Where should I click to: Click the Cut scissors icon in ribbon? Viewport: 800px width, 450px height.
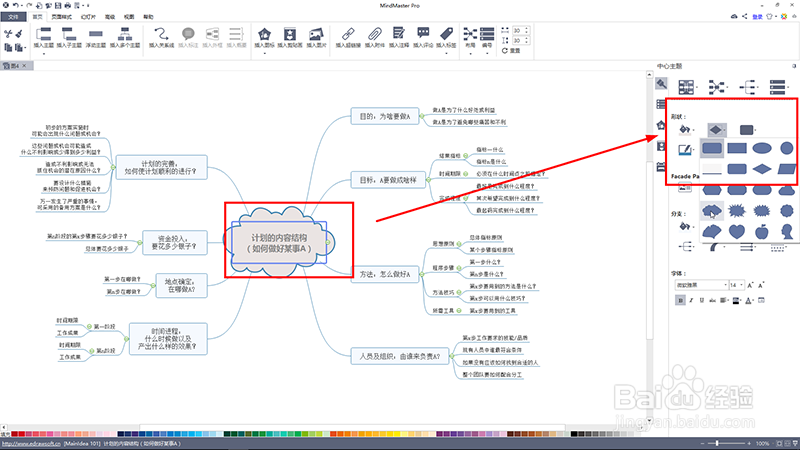pos(8,34)
